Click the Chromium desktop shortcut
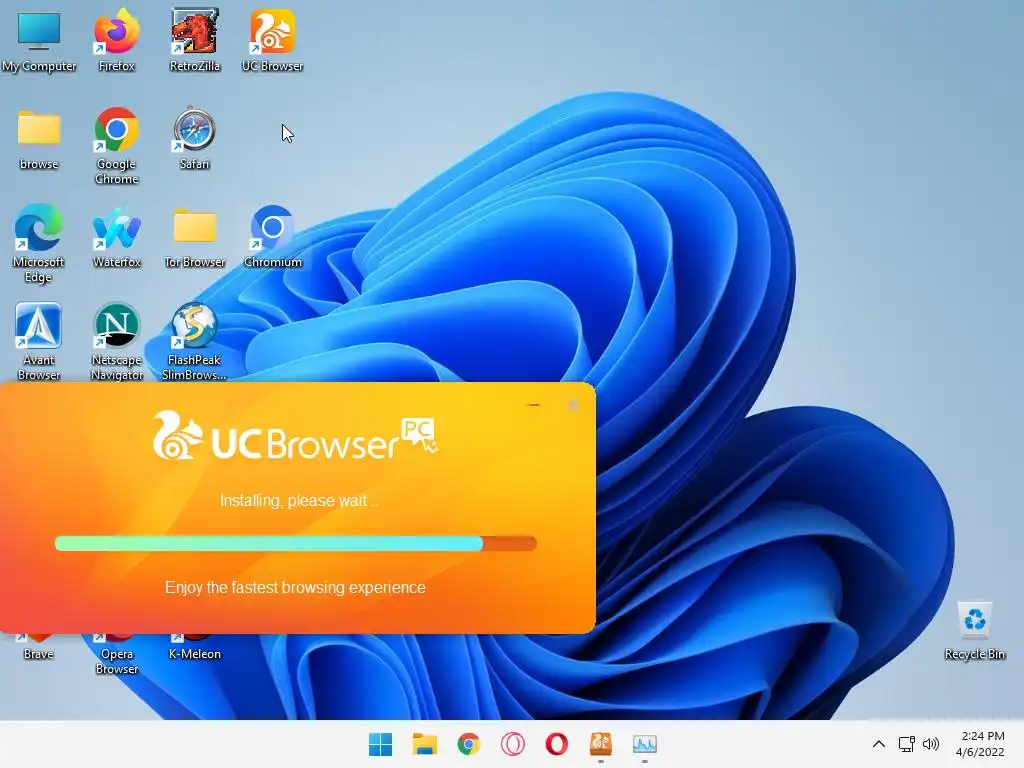The height and width of the screenshot is (768, 1024). click(x=272, y=236)
